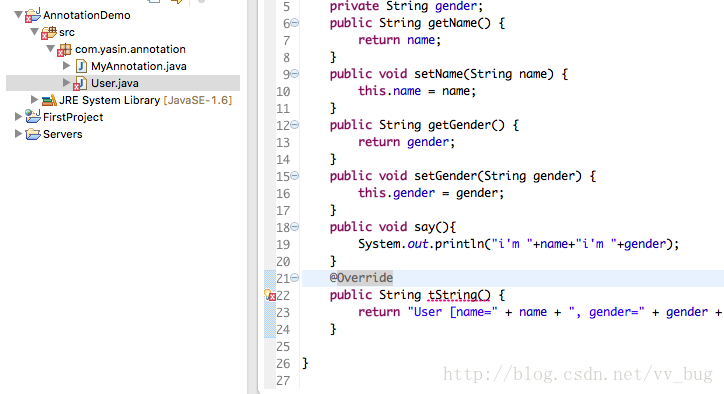Click line number 19 in the gutter
The width and height of the screenshot is (724, 394).
[x=283, y=244]
